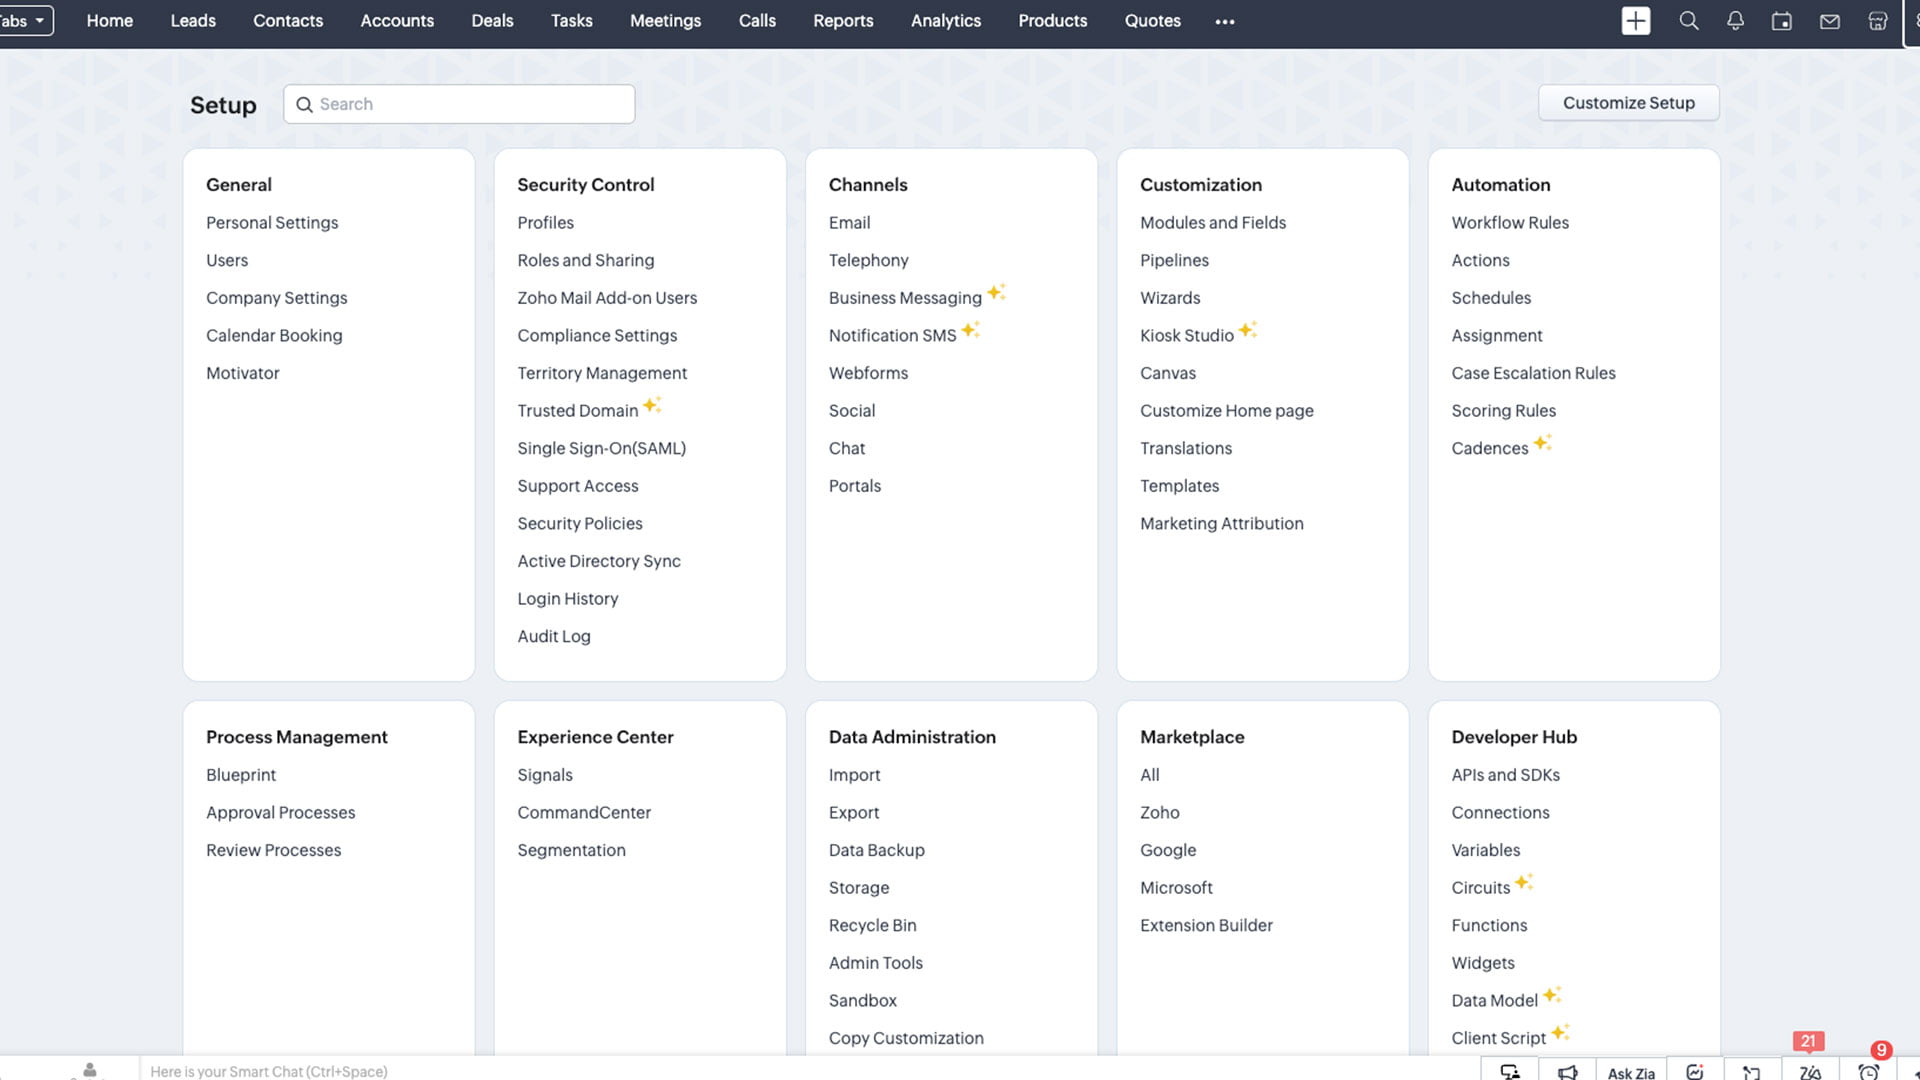Go to Roles and Sharing
The height and width of the screenshot is (1080, 1920).
[585, 260]
